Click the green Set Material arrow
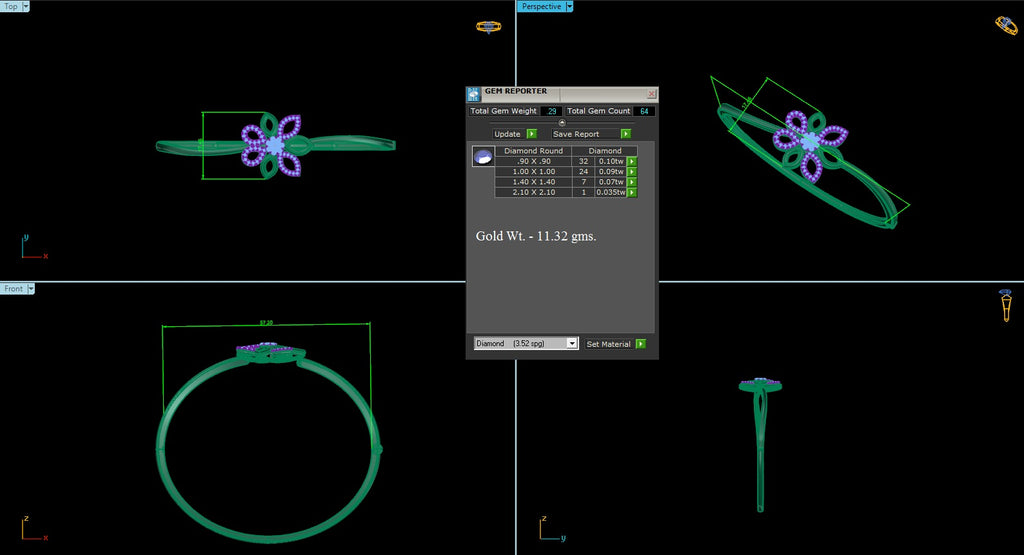 [x=640, y=344]
